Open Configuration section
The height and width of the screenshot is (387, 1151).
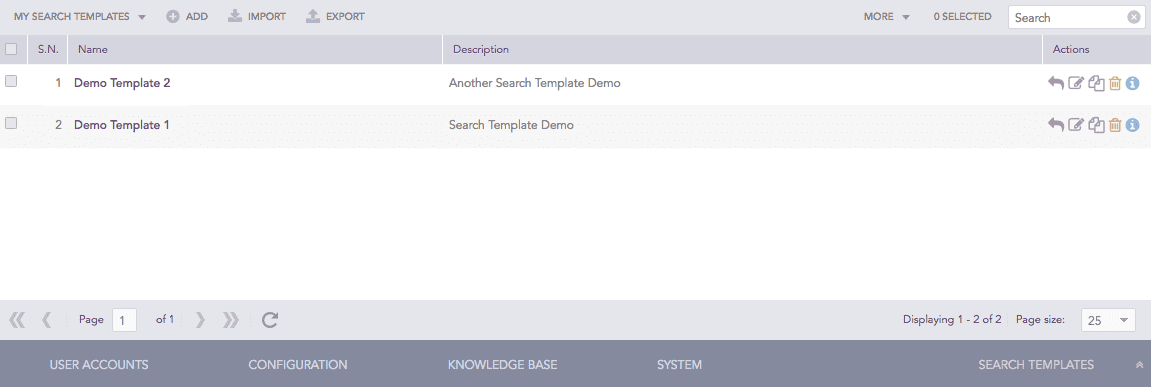click(298, 364)
